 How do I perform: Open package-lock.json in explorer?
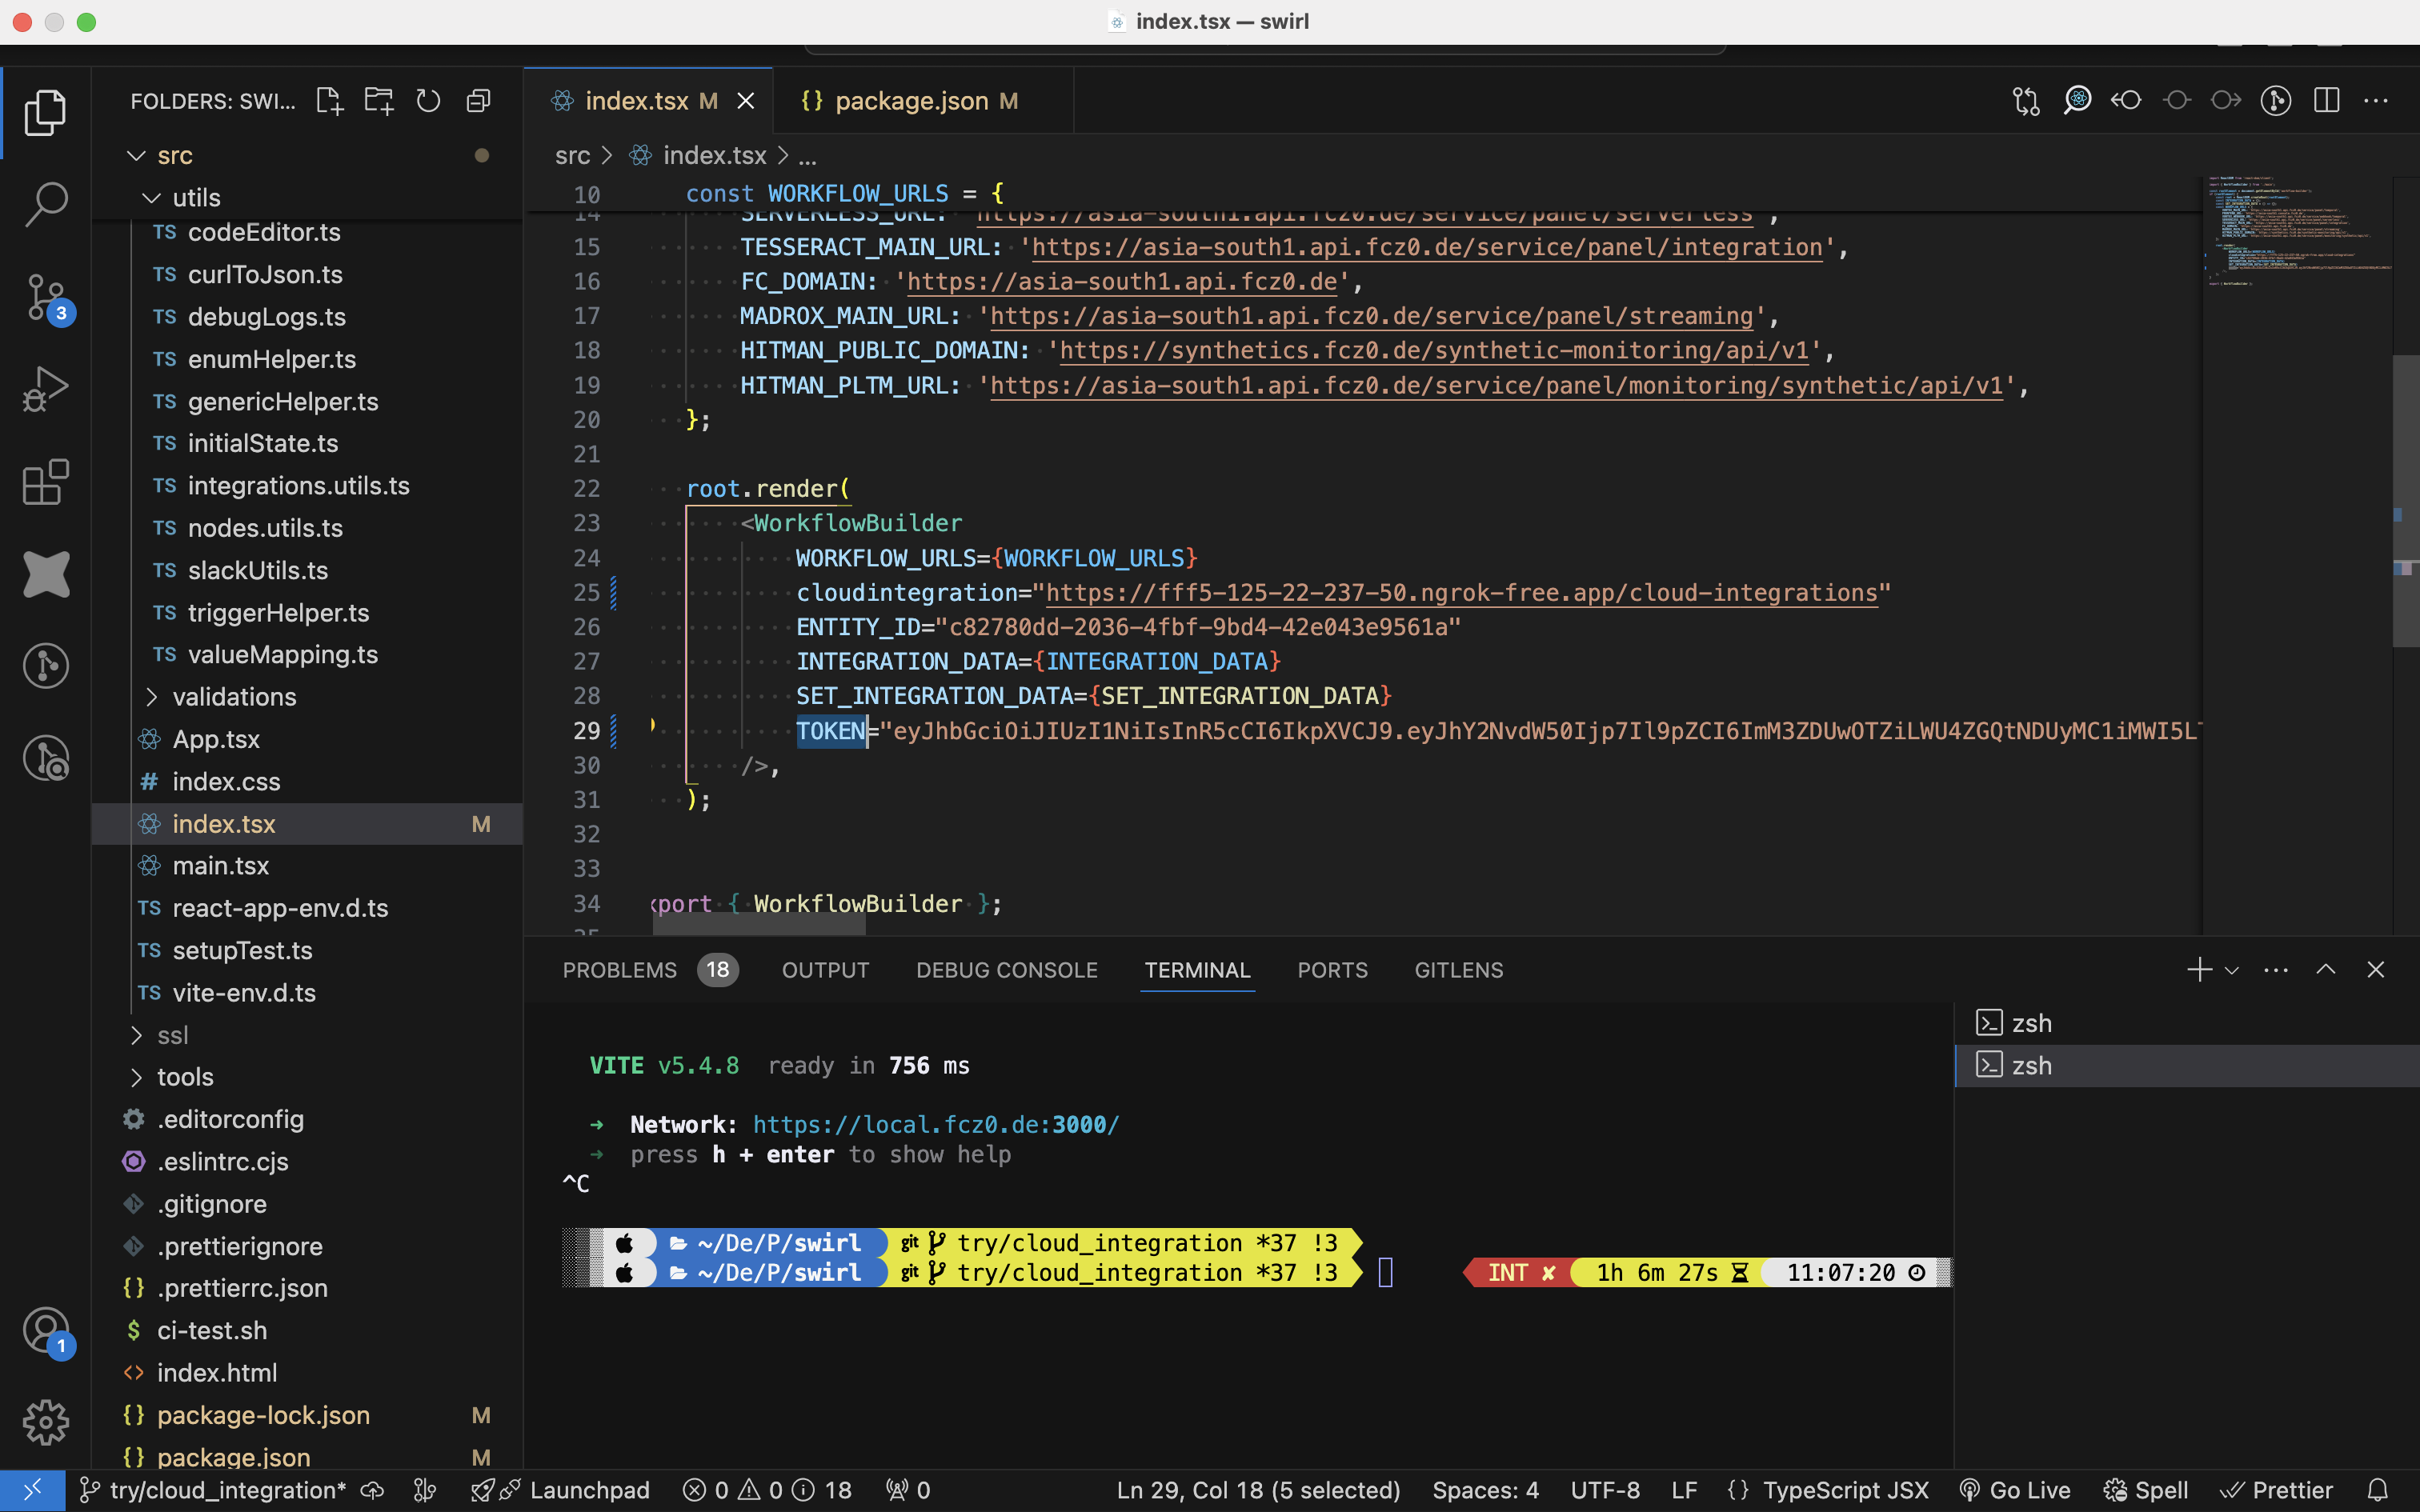point(307,1415)
